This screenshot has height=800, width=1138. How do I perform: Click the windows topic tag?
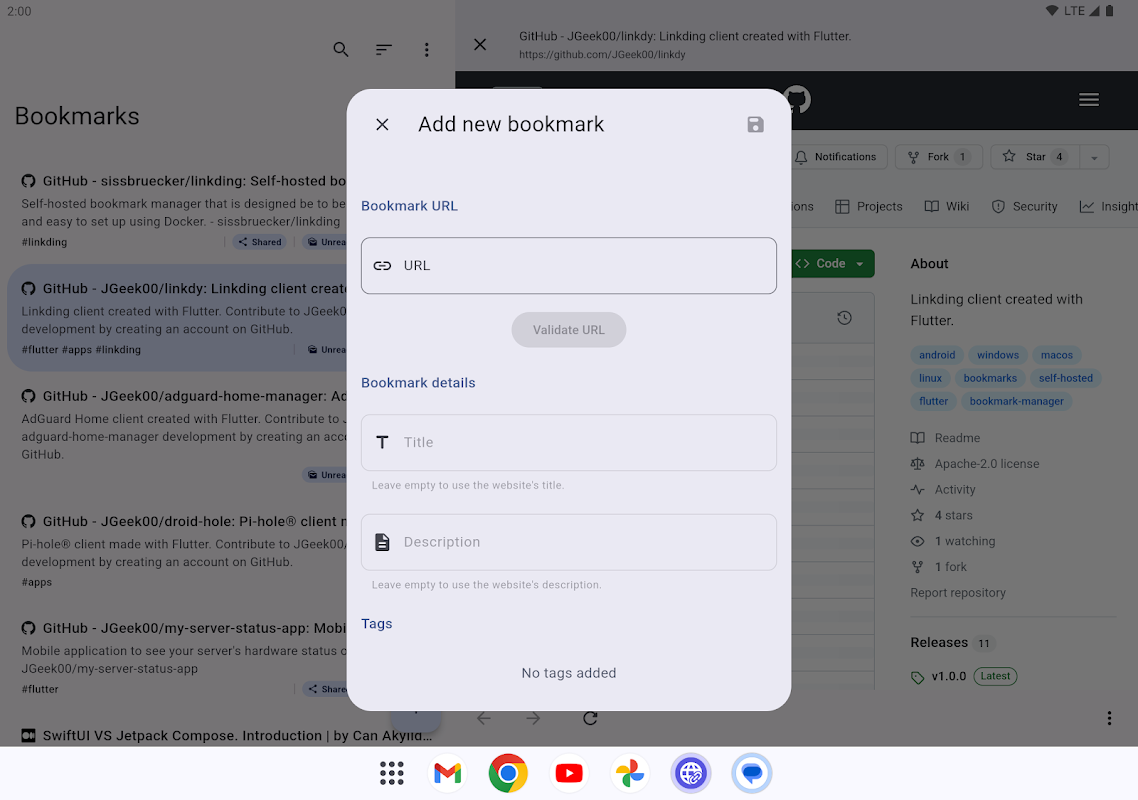pos(997,355)
